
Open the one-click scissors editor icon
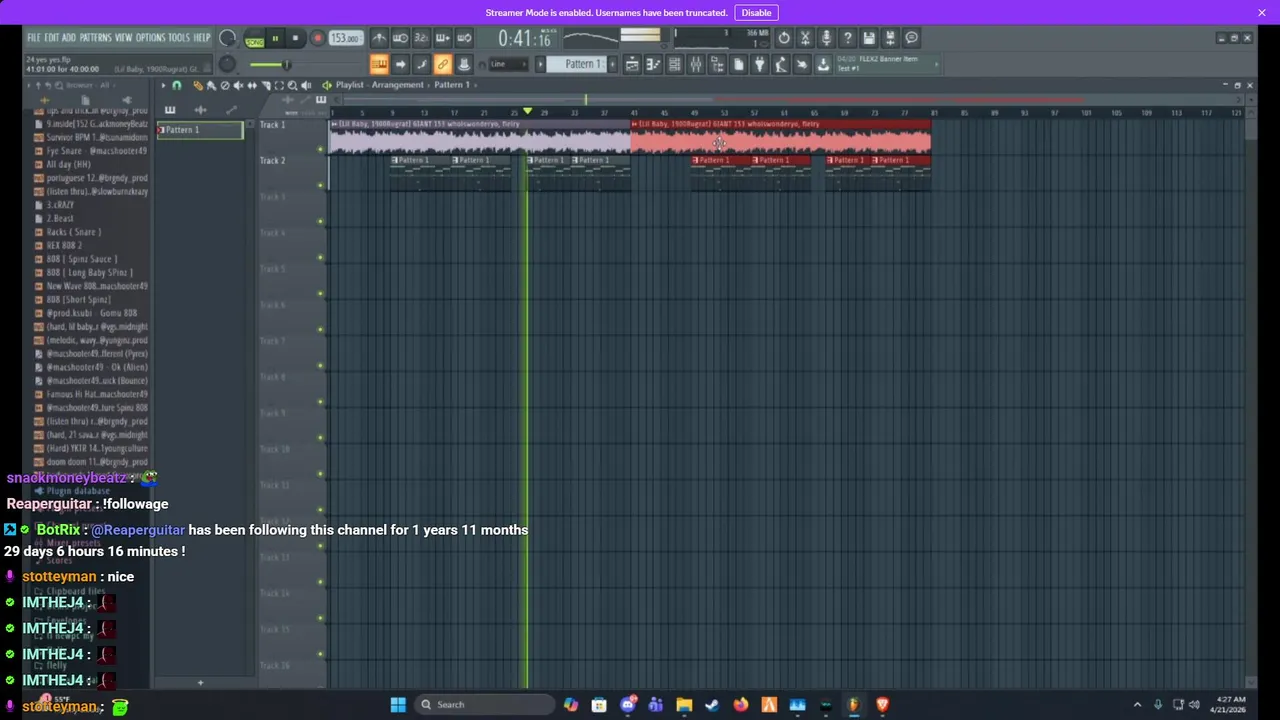tap(806, 38)
